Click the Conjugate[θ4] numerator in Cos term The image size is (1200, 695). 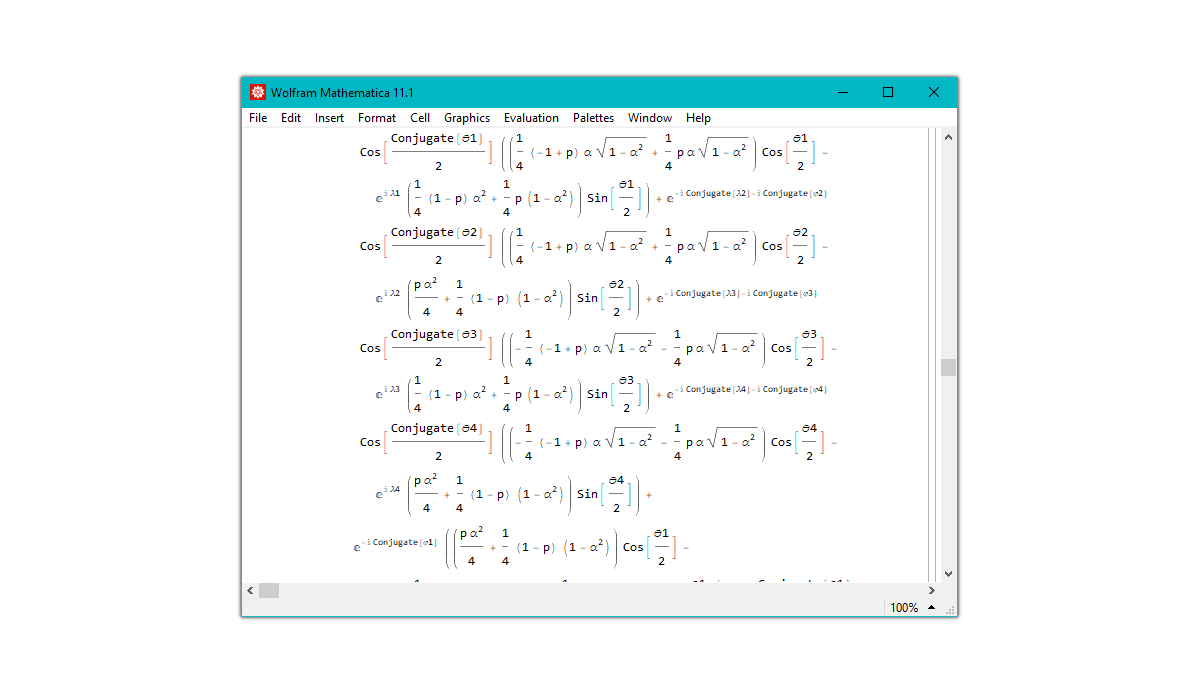pos(437,428)
